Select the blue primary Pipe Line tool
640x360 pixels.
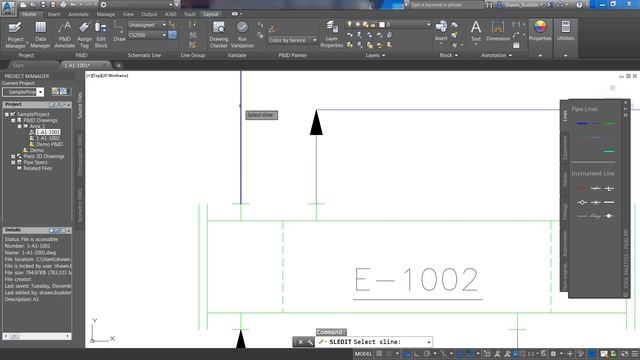point(583,123)
